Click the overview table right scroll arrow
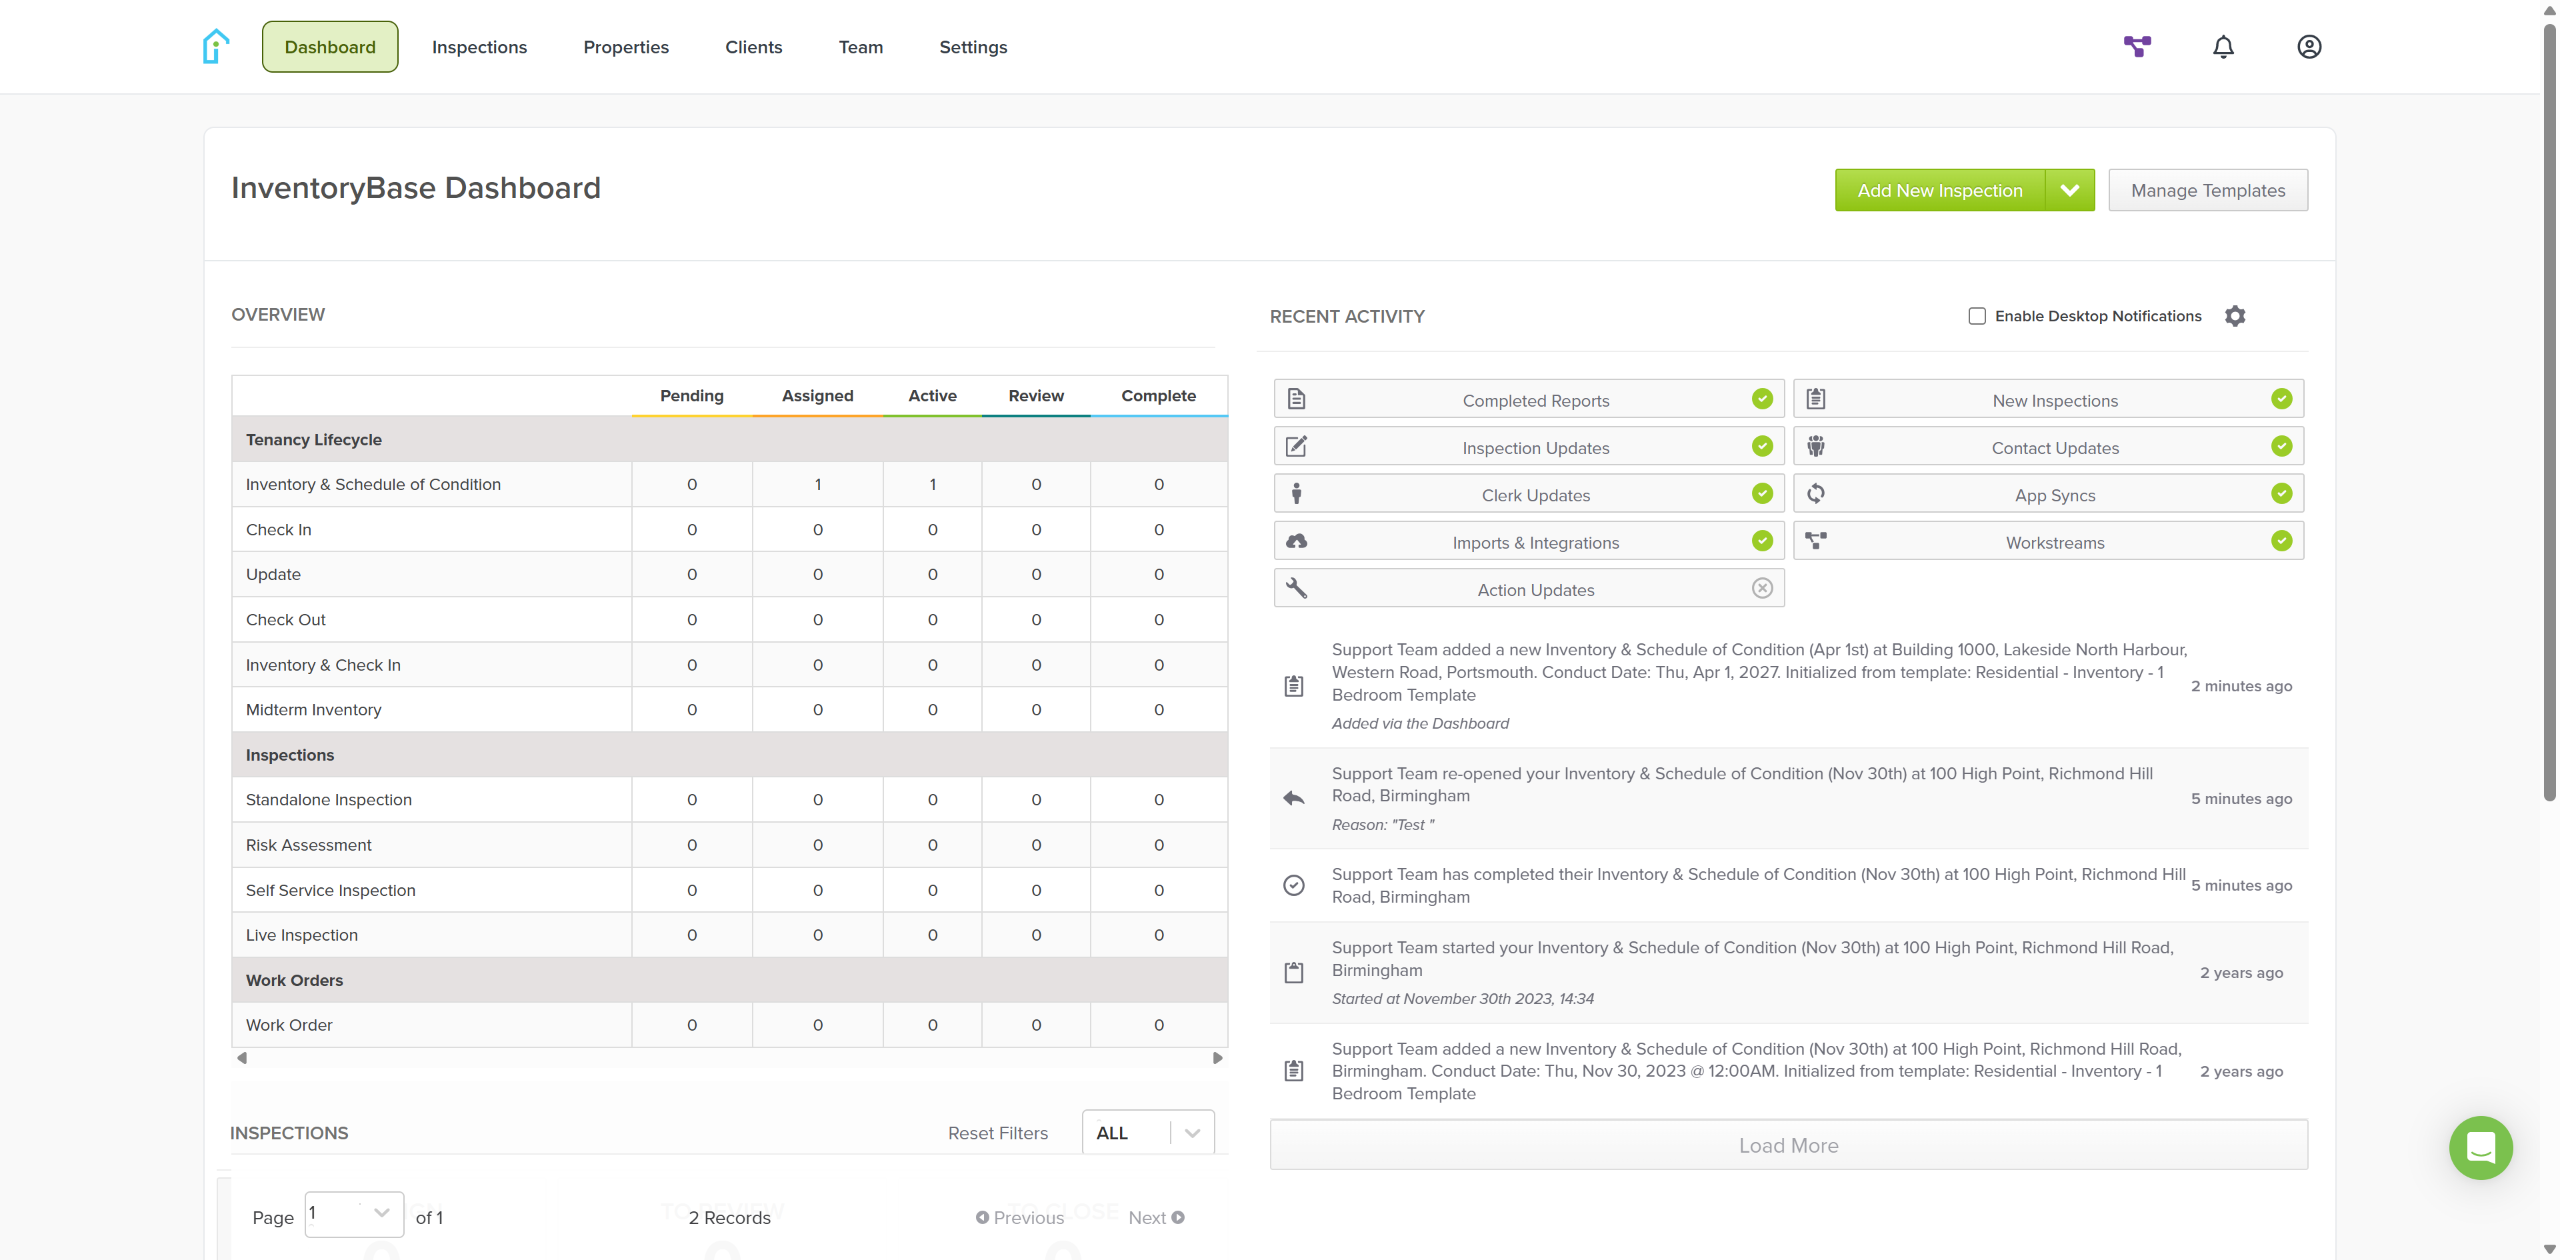The width and height of the screenshot is (2560, 1260). [x=1217, y=1058]
